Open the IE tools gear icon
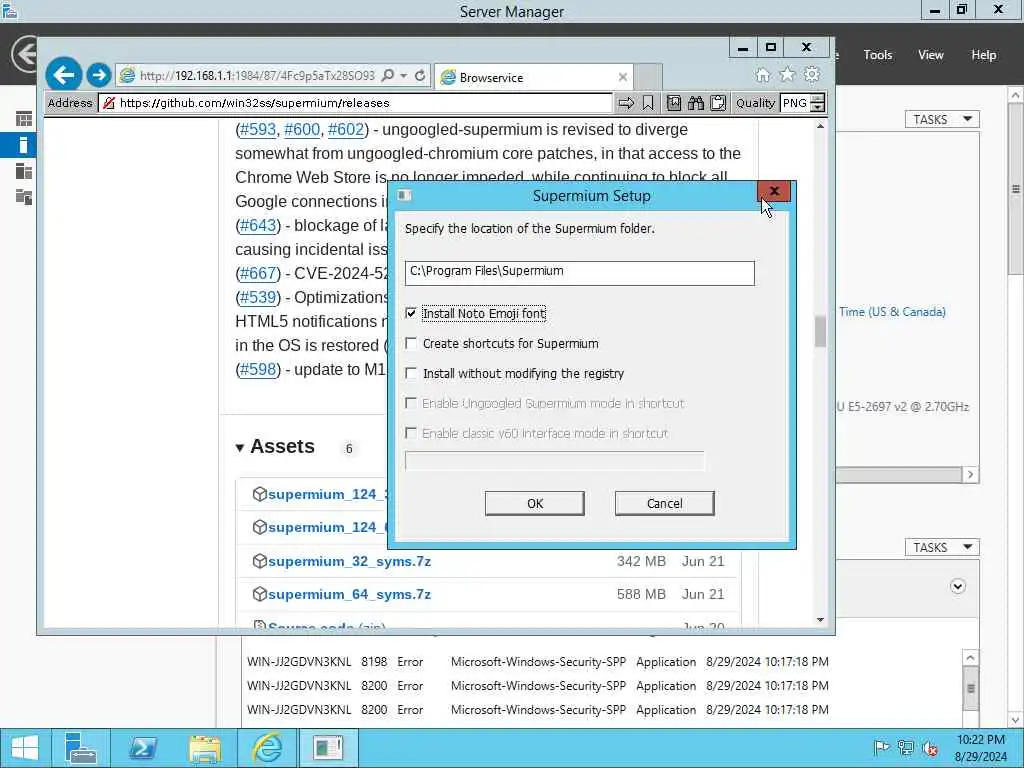Image resolution: width=1024 pixels, height=768 pixels. pos(812,74)
